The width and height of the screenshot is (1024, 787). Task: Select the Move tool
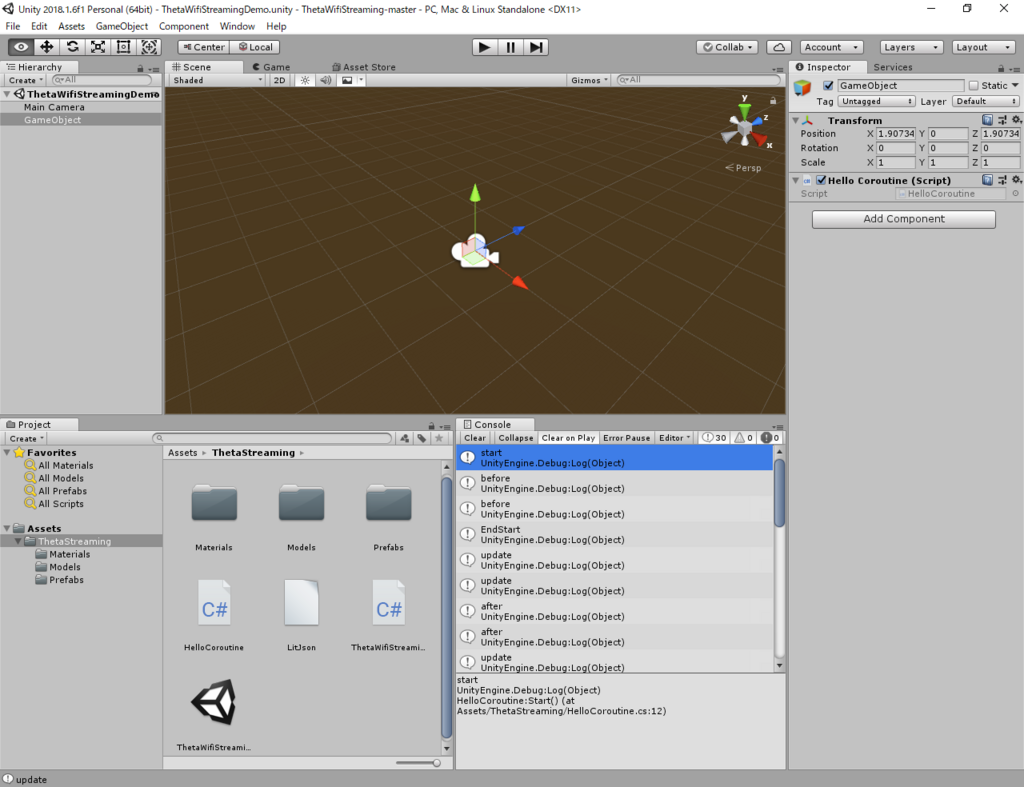click(x=46, y=47)
